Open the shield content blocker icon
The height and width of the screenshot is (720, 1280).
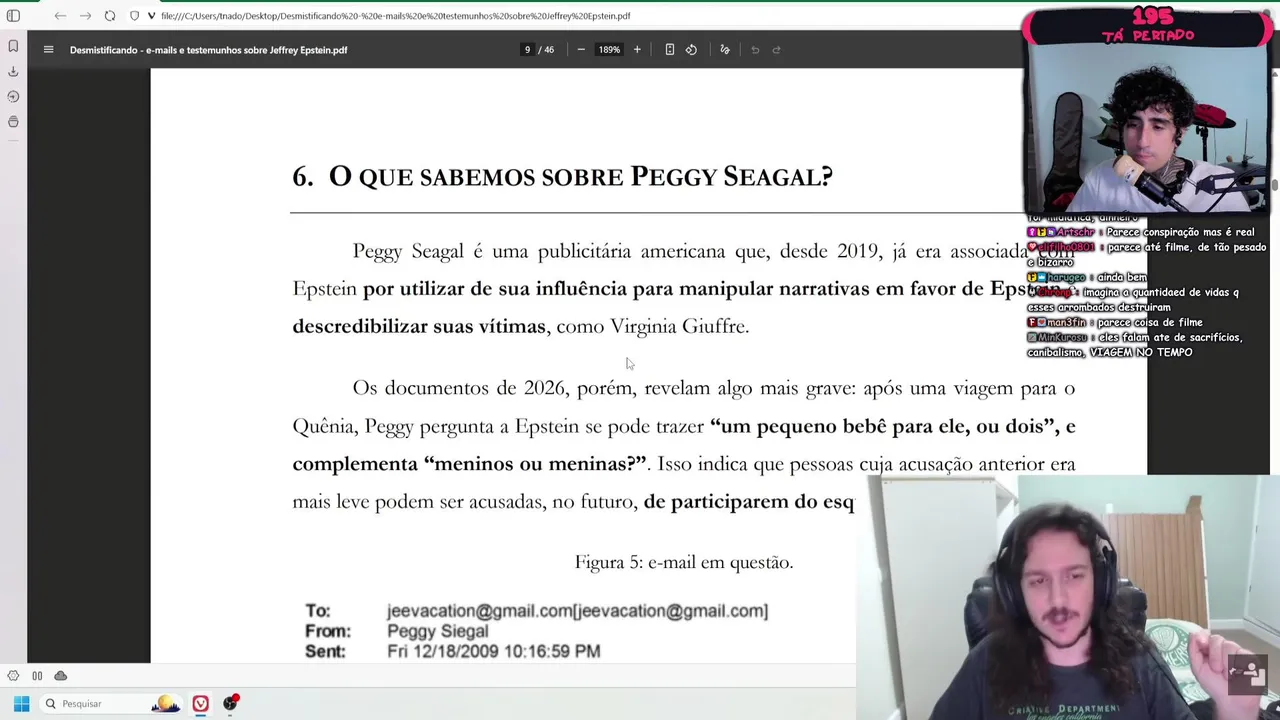135,16
